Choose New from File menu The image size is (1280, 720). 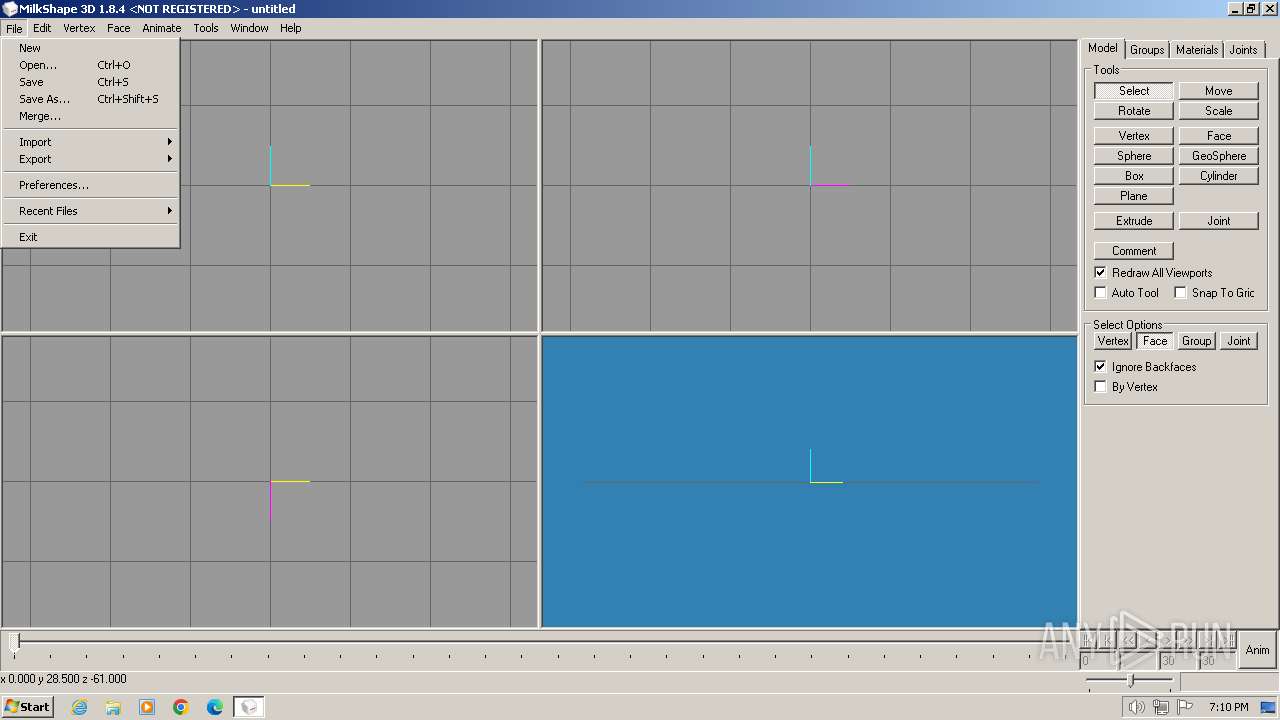click(x=91, y=48)
